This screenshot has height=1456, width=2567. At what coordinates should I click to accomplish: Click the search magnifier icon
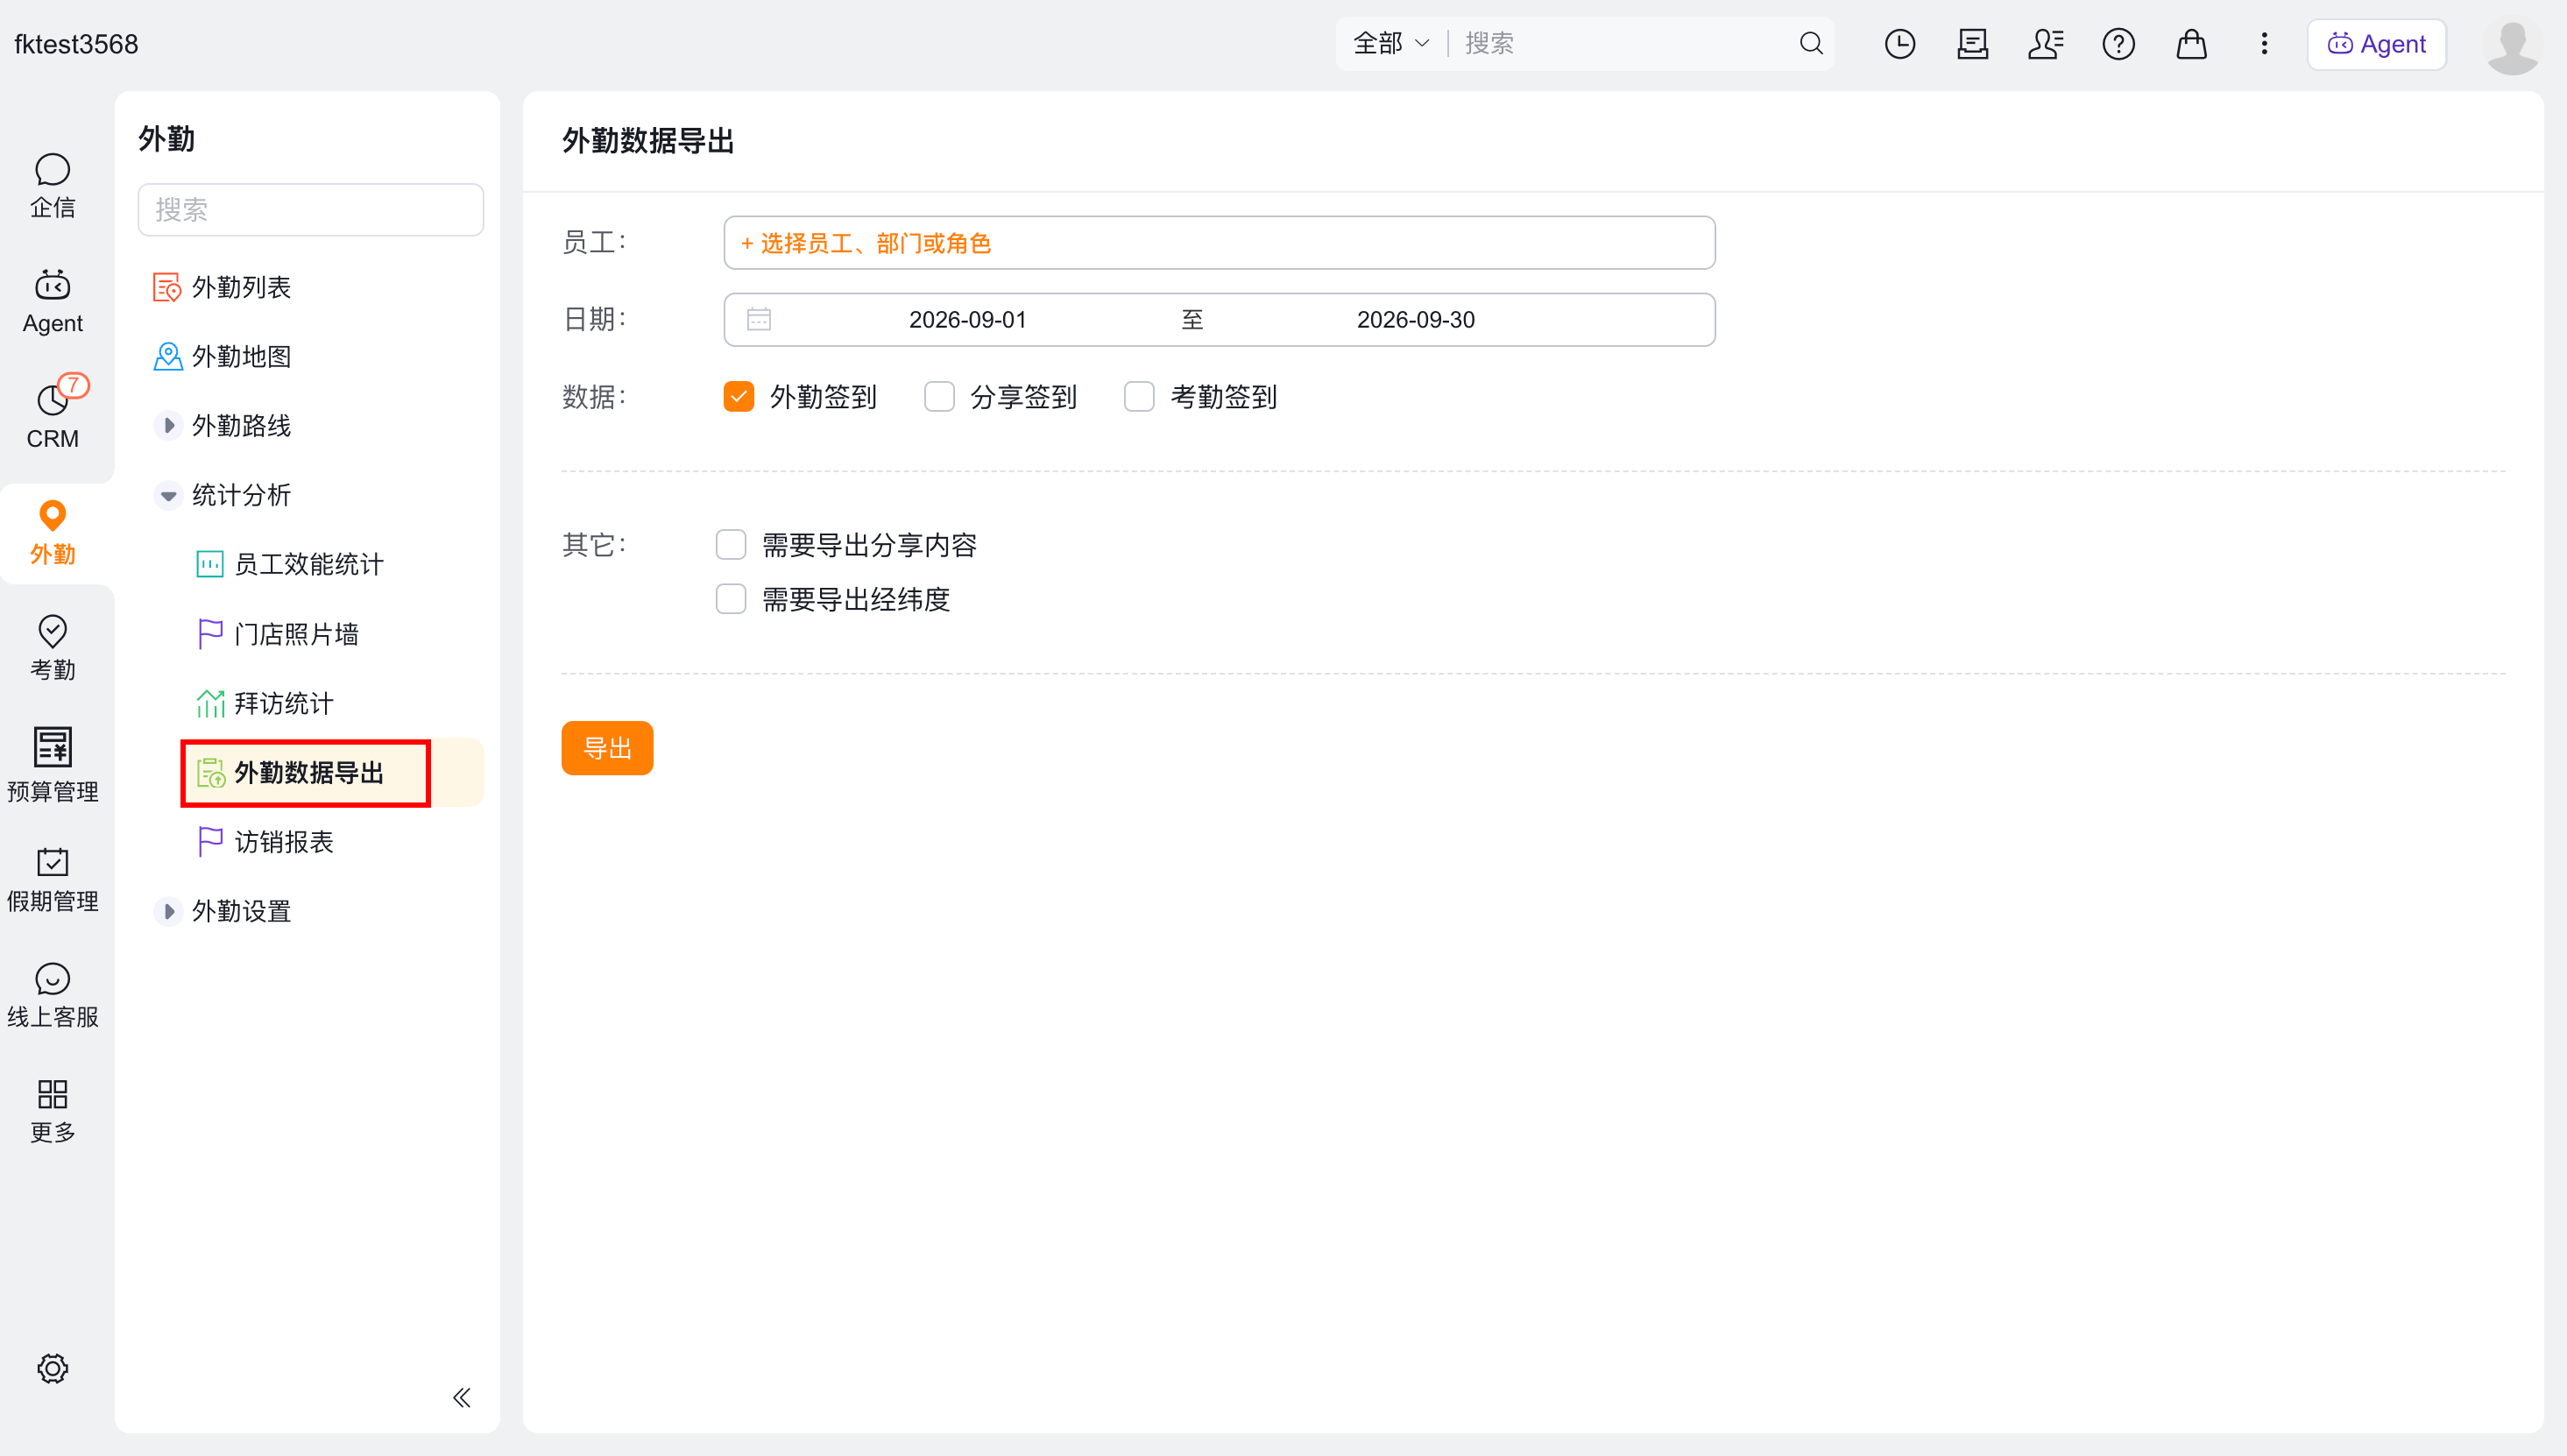[1811, 43]
